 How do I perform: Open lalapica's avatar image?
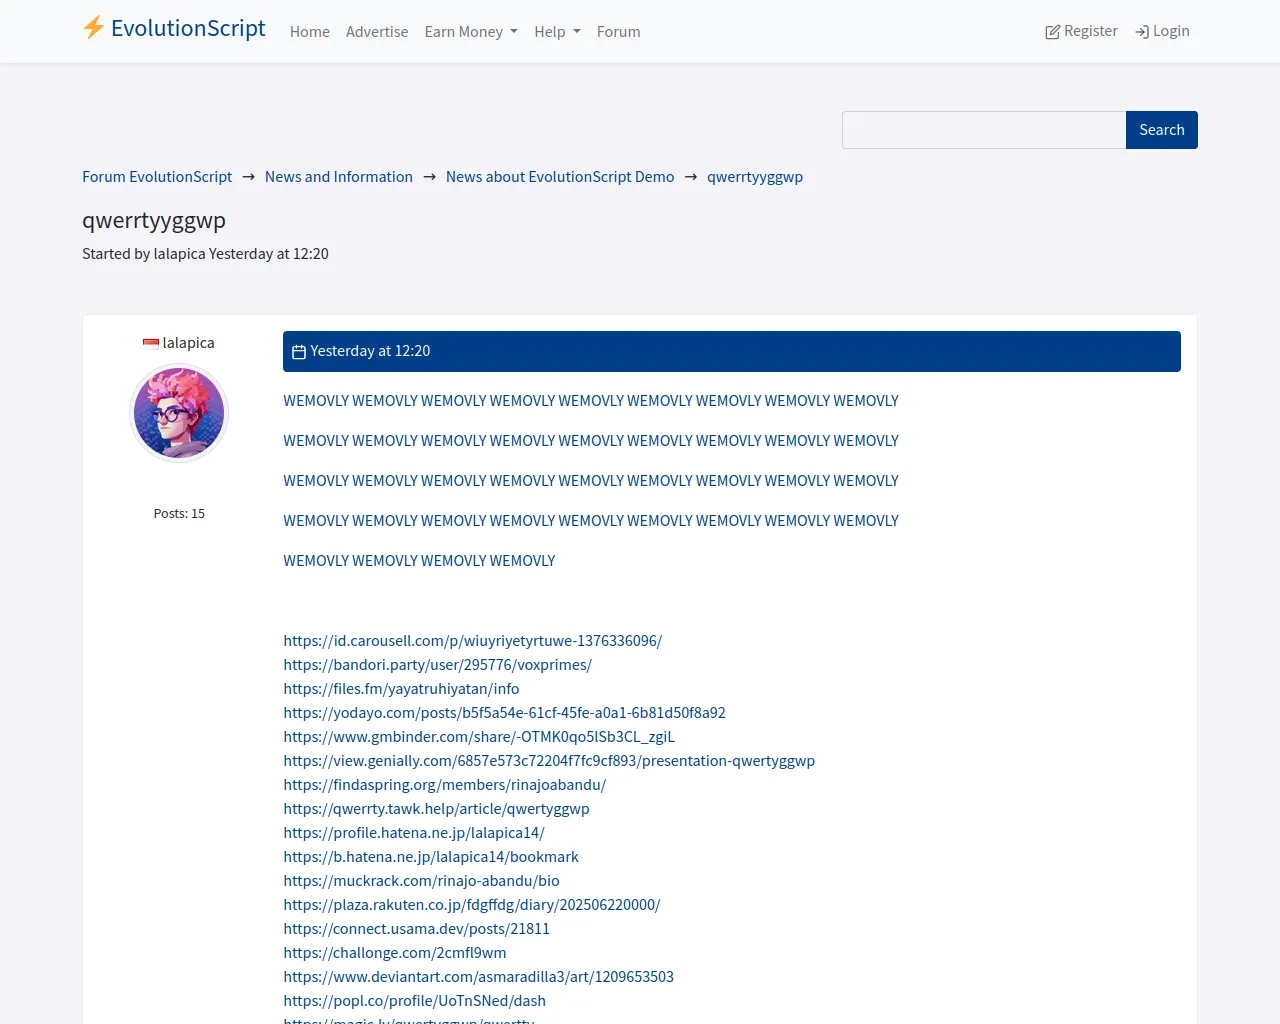pos(179,413)
